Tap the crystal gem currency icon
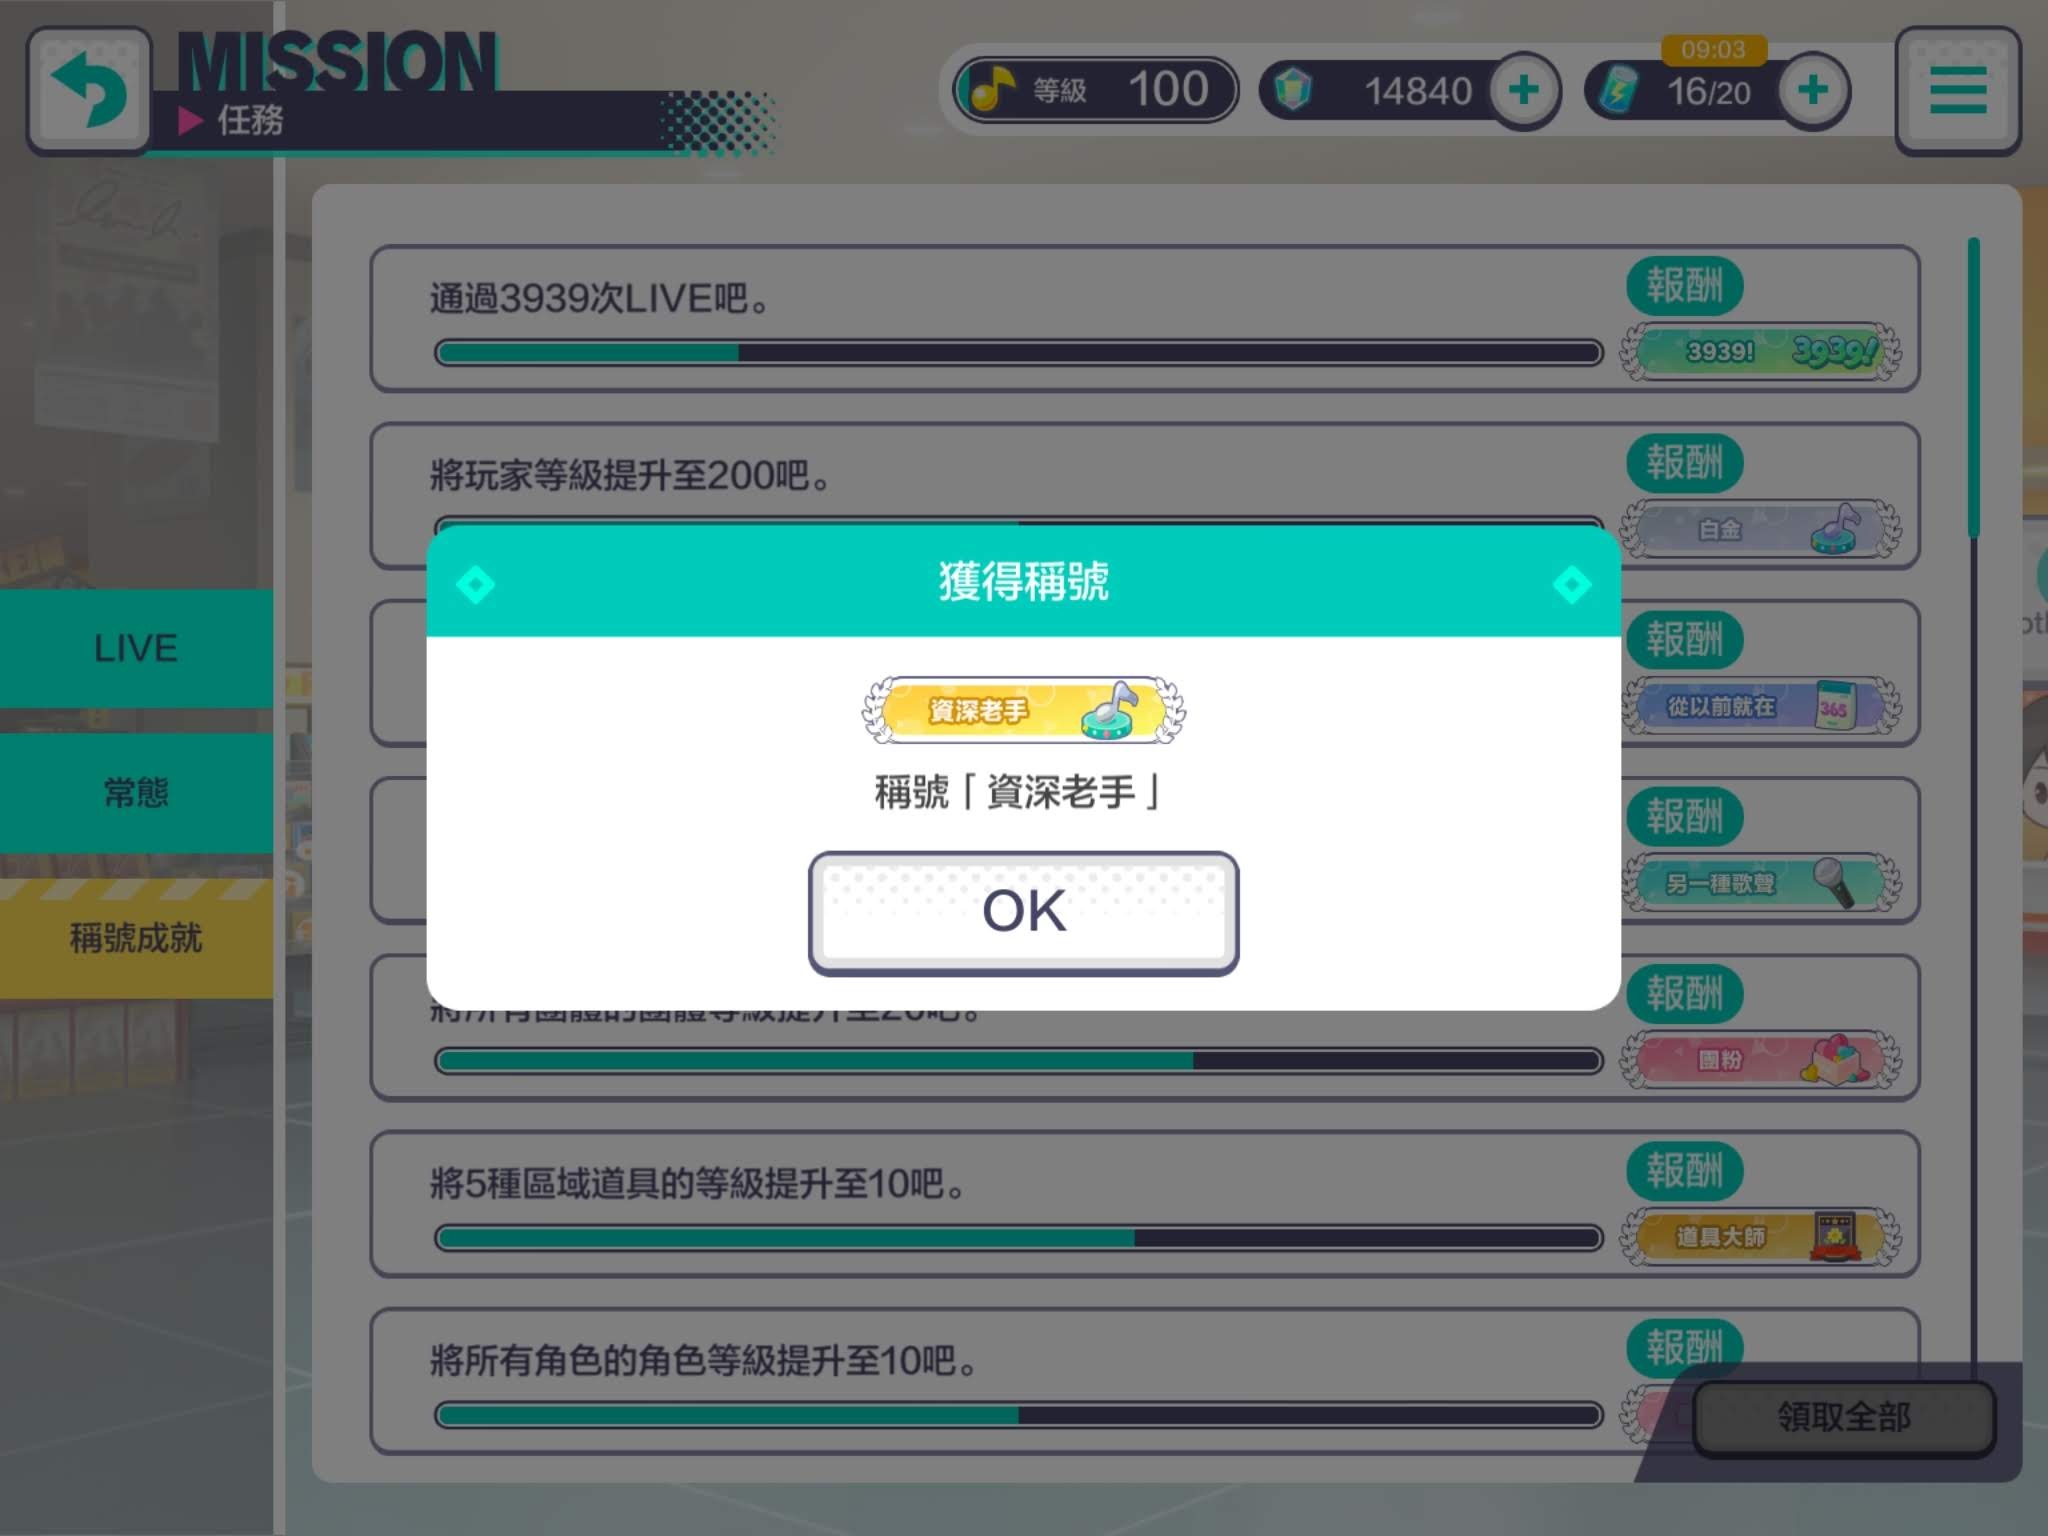Image resolution: width=2048 pixels, height=1536 pixels. tap(1293, 91)
